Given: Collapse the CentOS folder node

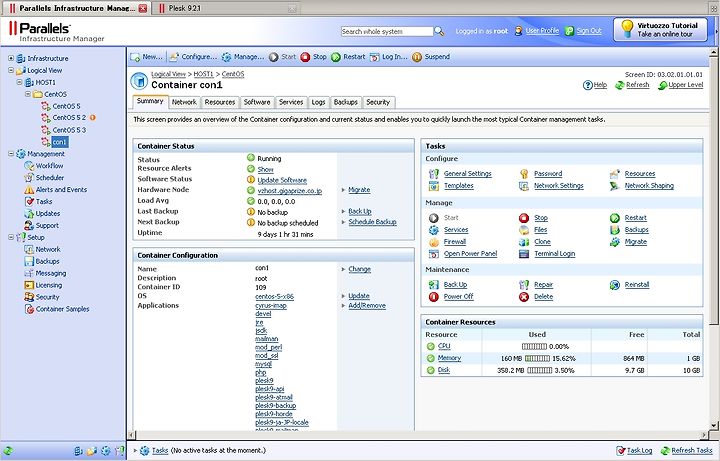Looking at the screenshot, I should pos(28,94).
